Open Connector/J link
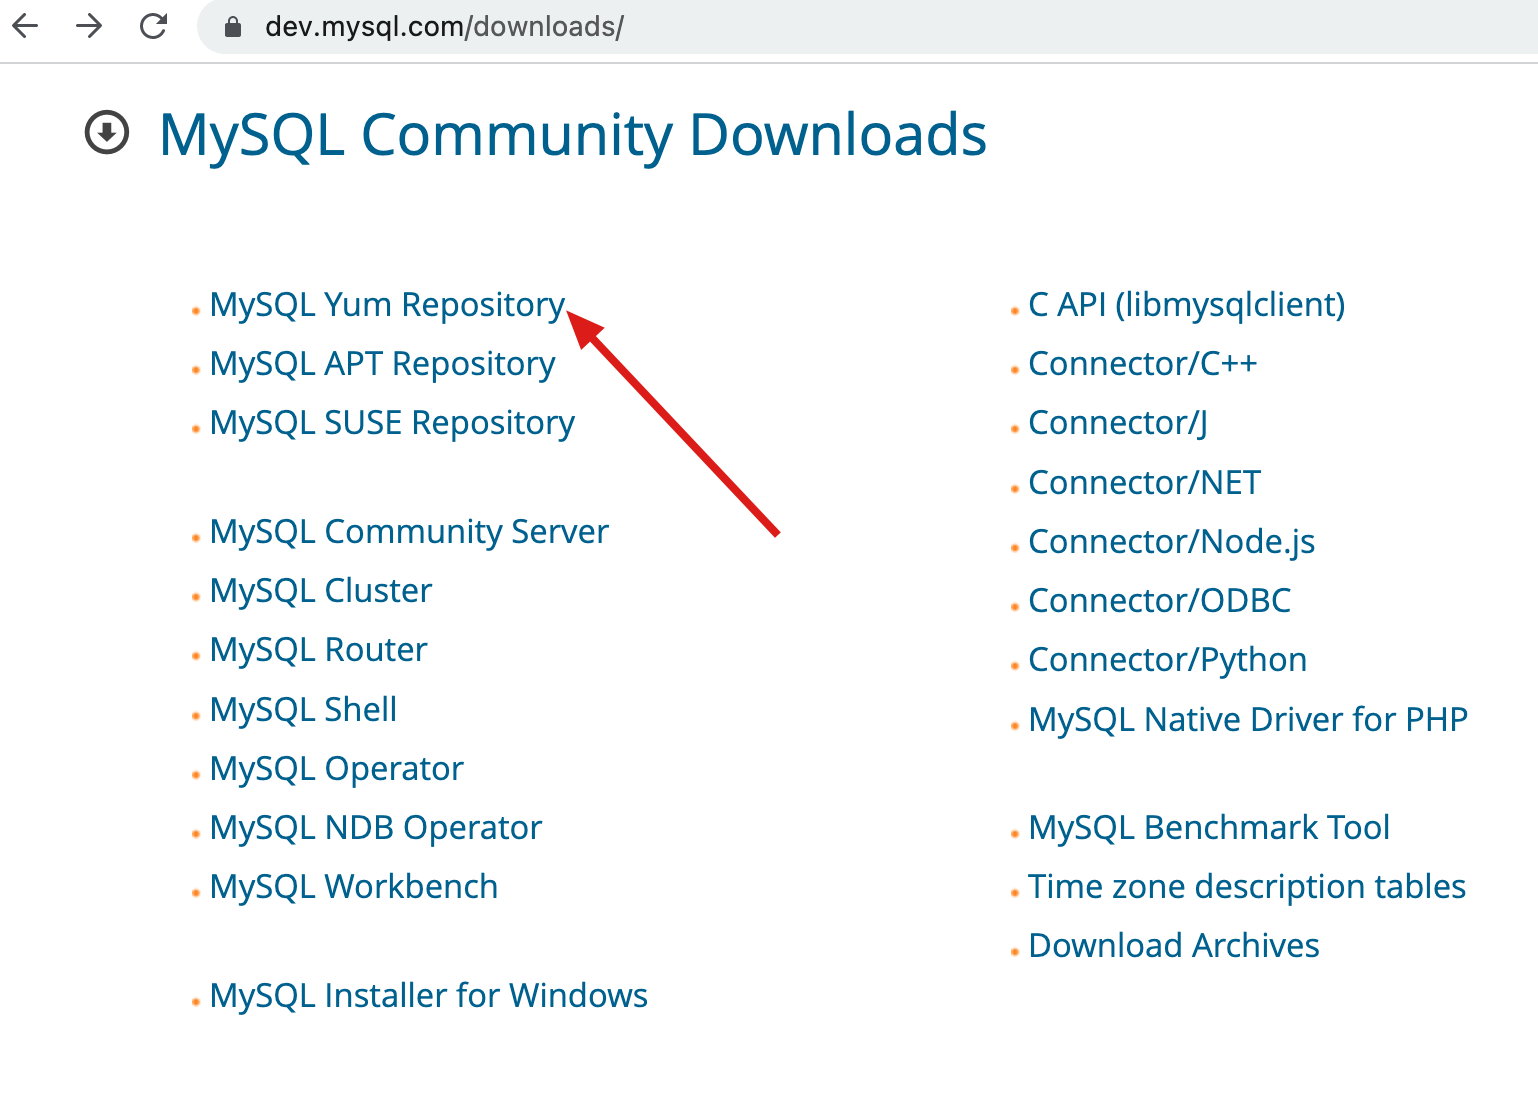This screenshot has height=1098, width=1538. [x=1118, y=423]
